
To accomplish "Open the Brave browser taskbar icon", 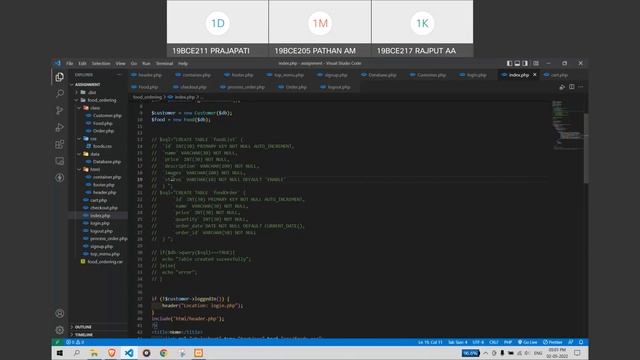I will pyautogui.click(x=111, y=353).
